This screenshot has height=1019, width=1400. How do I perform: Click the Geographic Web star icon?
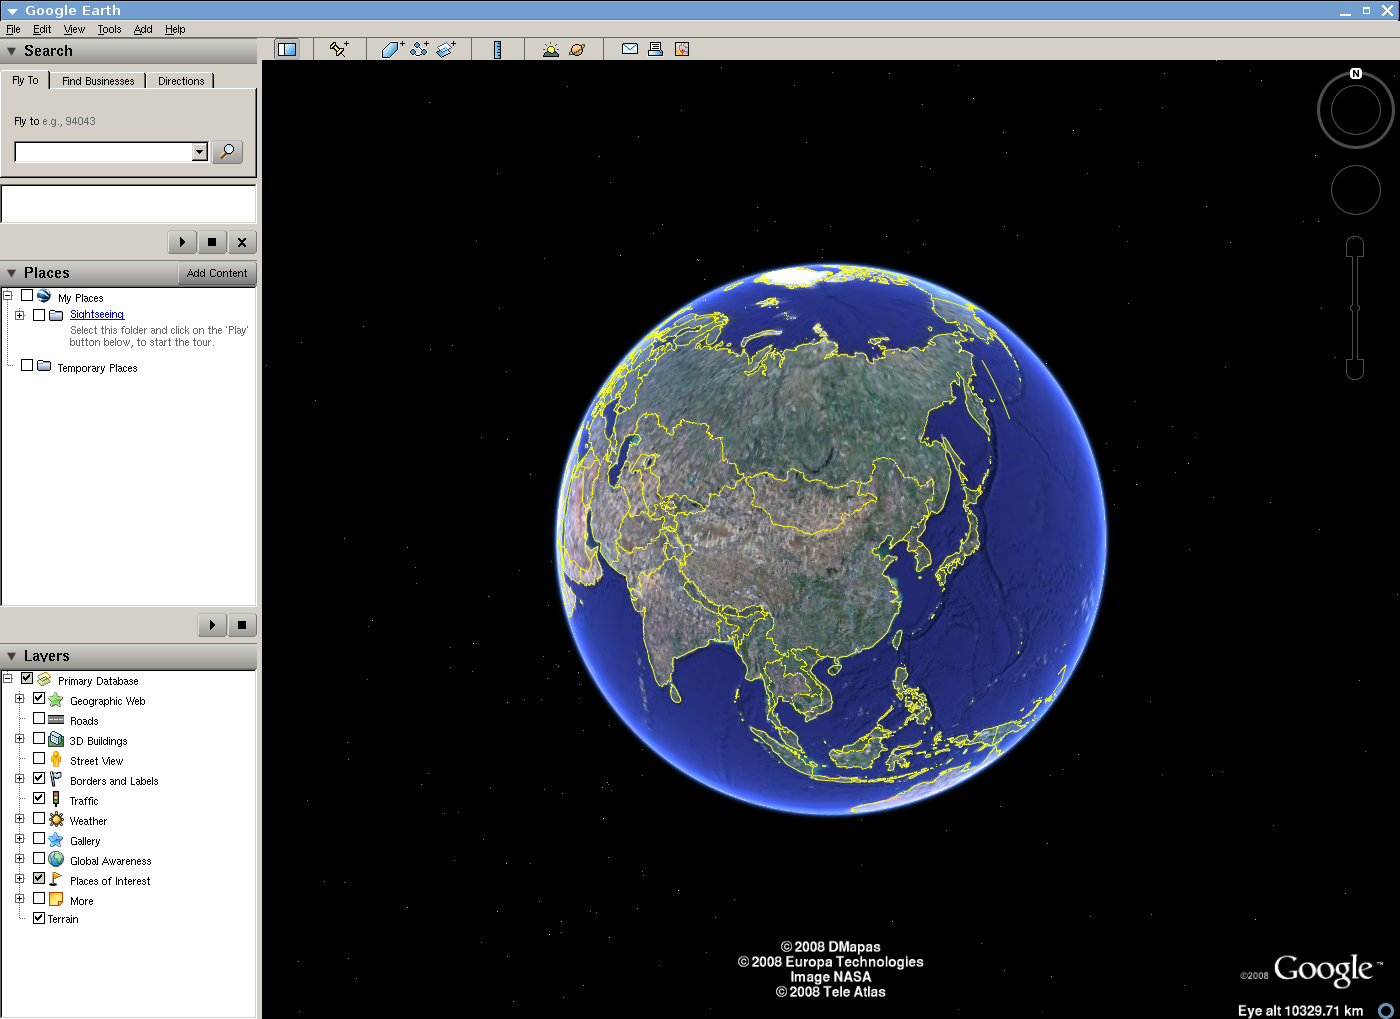pyautogui.click(x=56, y=700)
